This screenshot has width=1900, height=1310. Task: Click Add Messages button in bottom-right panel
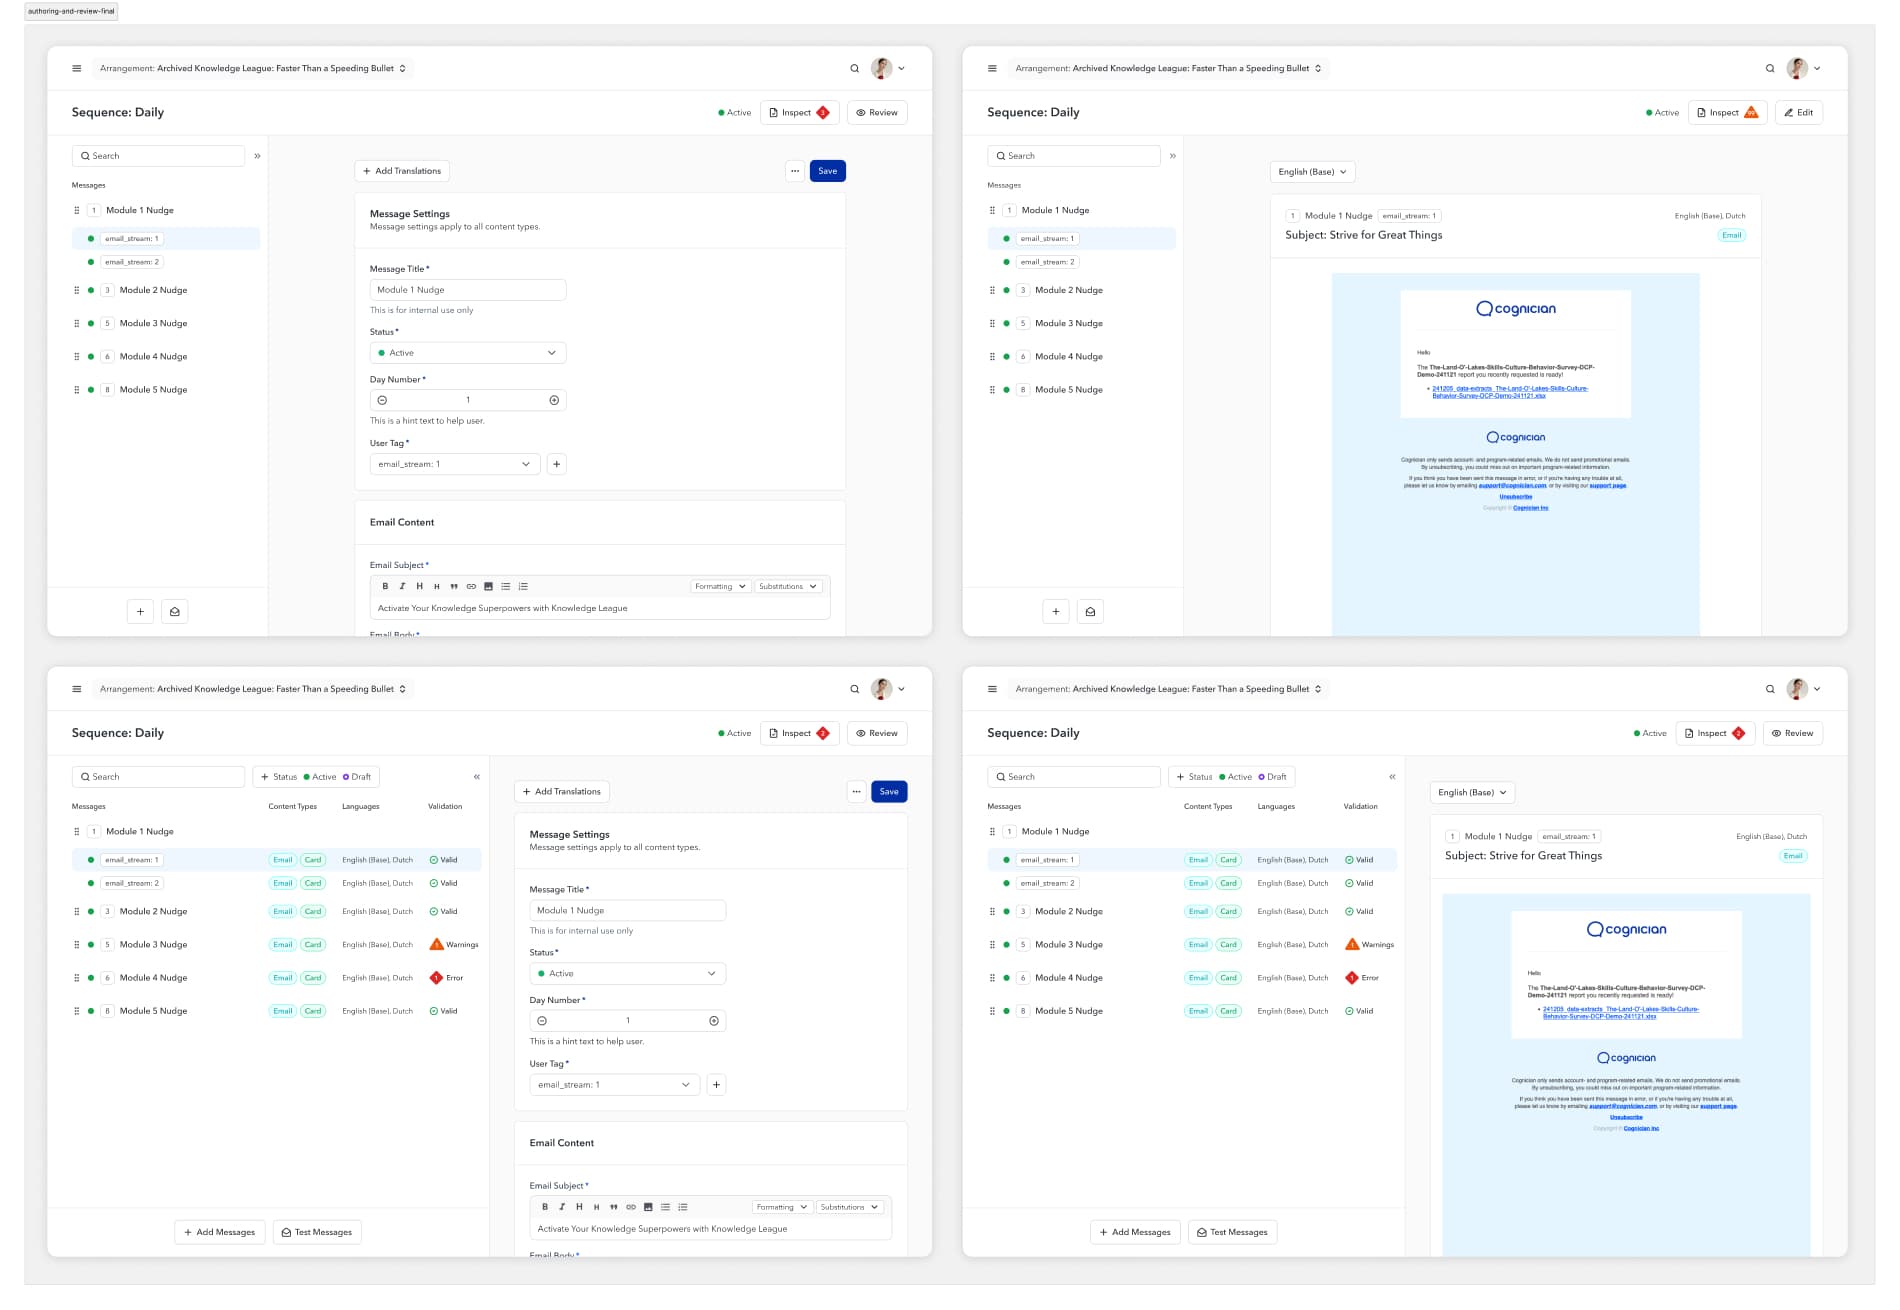pos(1134,1232)
